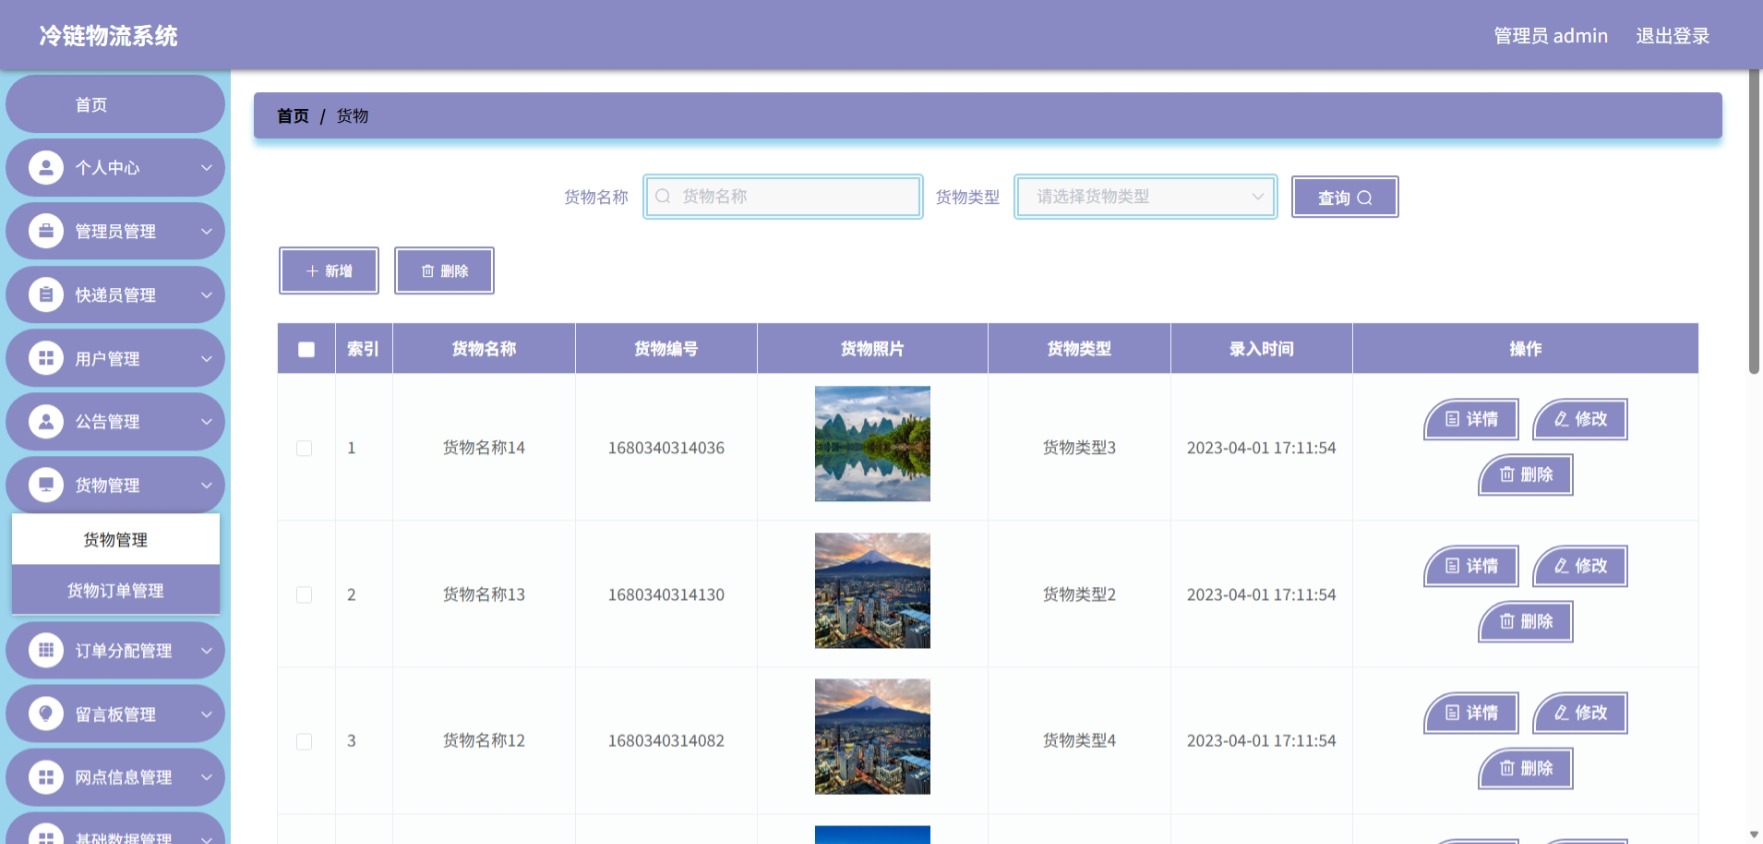Click the 货物管理 monitor icon

click(x=46, y=485)
